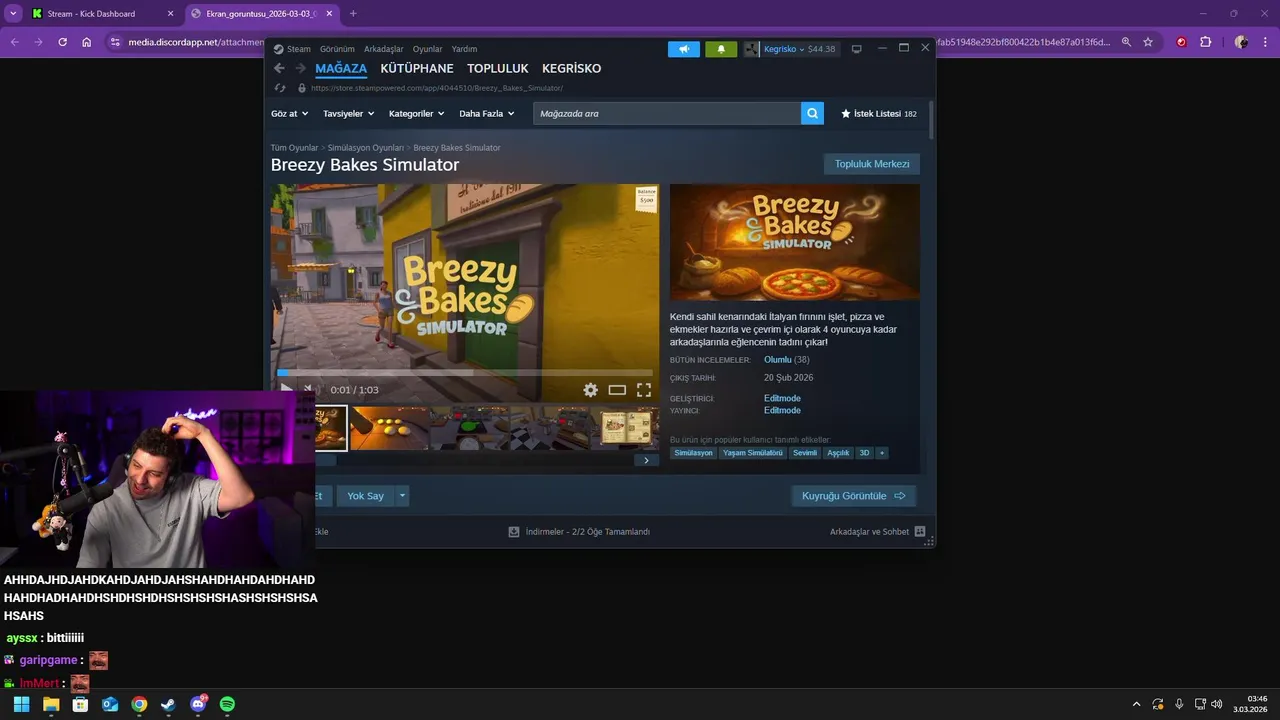Click the Yaşam Simülatörü tag
The width and height of the screenshot is (1280, 720).
(x=752, y=453)
